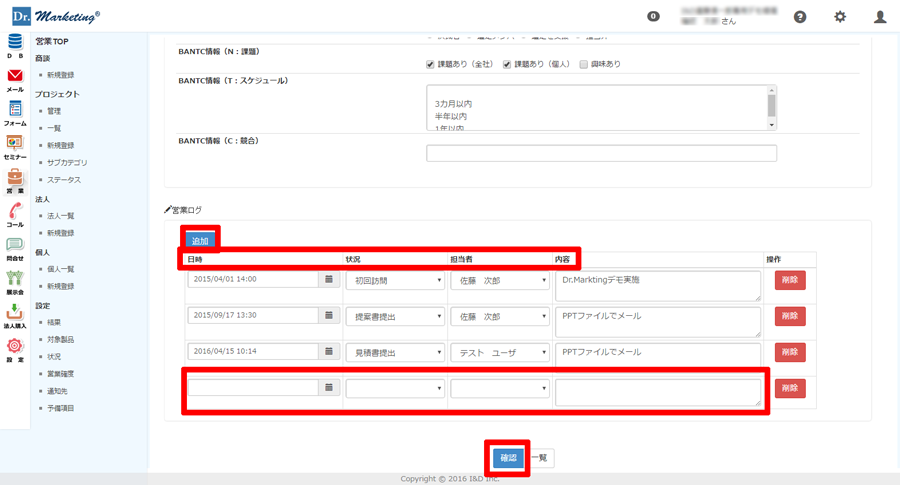This screenshot has height=485, width=900.
Task: Open the help question mark icon
Action: point(800,17)
